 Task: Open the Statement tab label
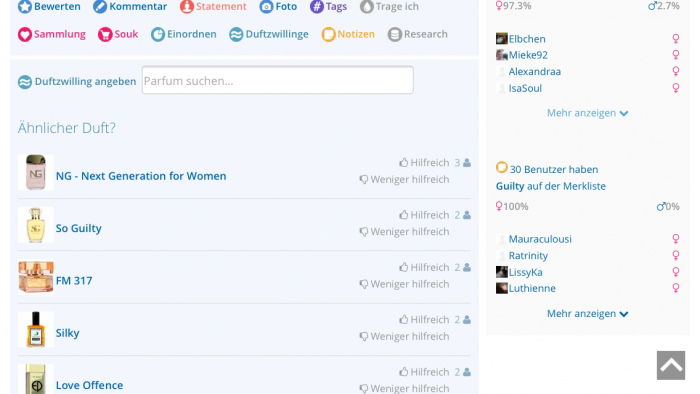point(221,7)
